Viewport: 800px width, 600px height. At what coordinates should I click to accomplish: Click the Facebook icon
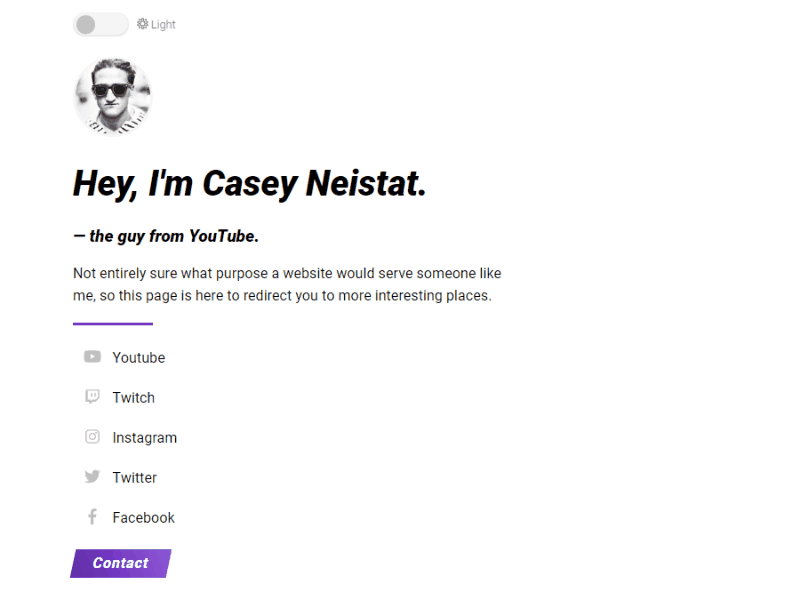pos(92,517)
